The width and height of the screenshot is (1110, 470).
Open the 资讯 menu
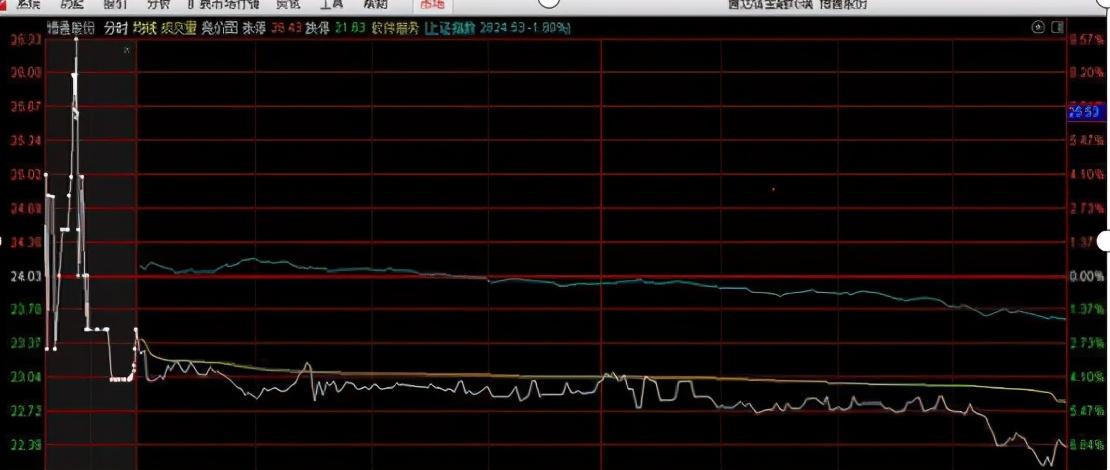point(287,4)
